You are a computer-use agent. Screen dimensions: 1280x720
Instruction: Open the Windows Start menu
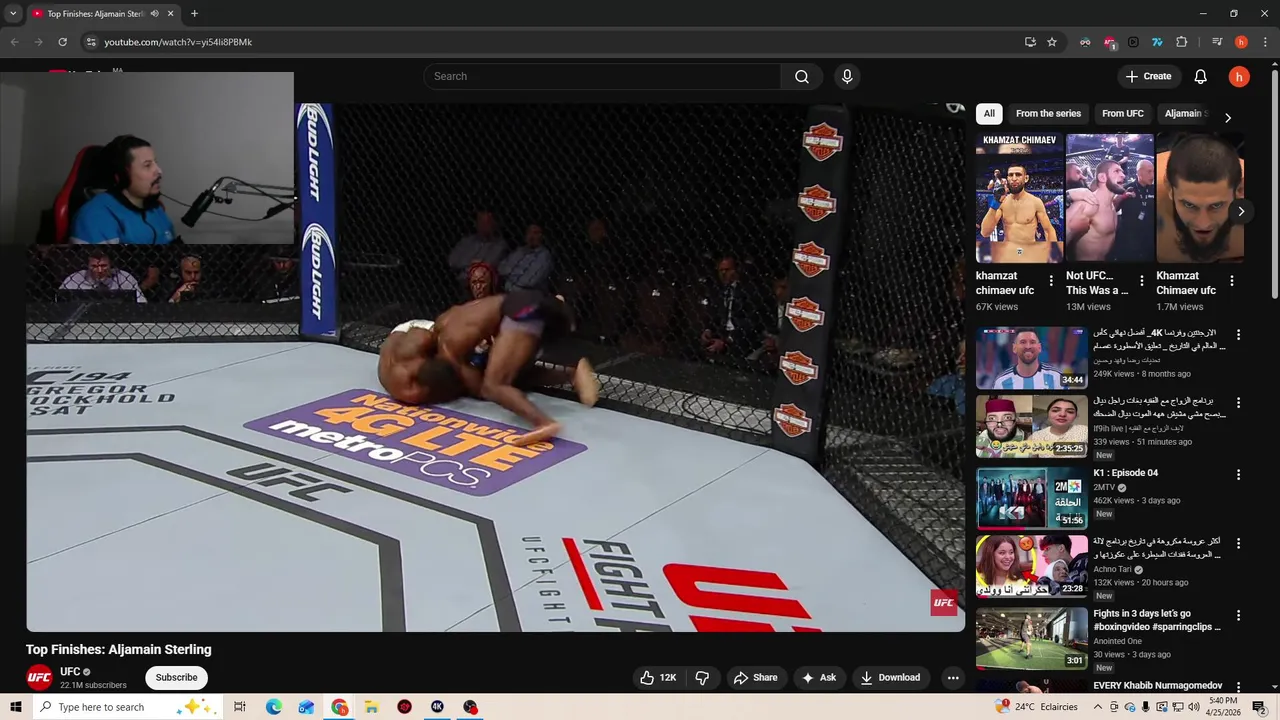point(15,707)
